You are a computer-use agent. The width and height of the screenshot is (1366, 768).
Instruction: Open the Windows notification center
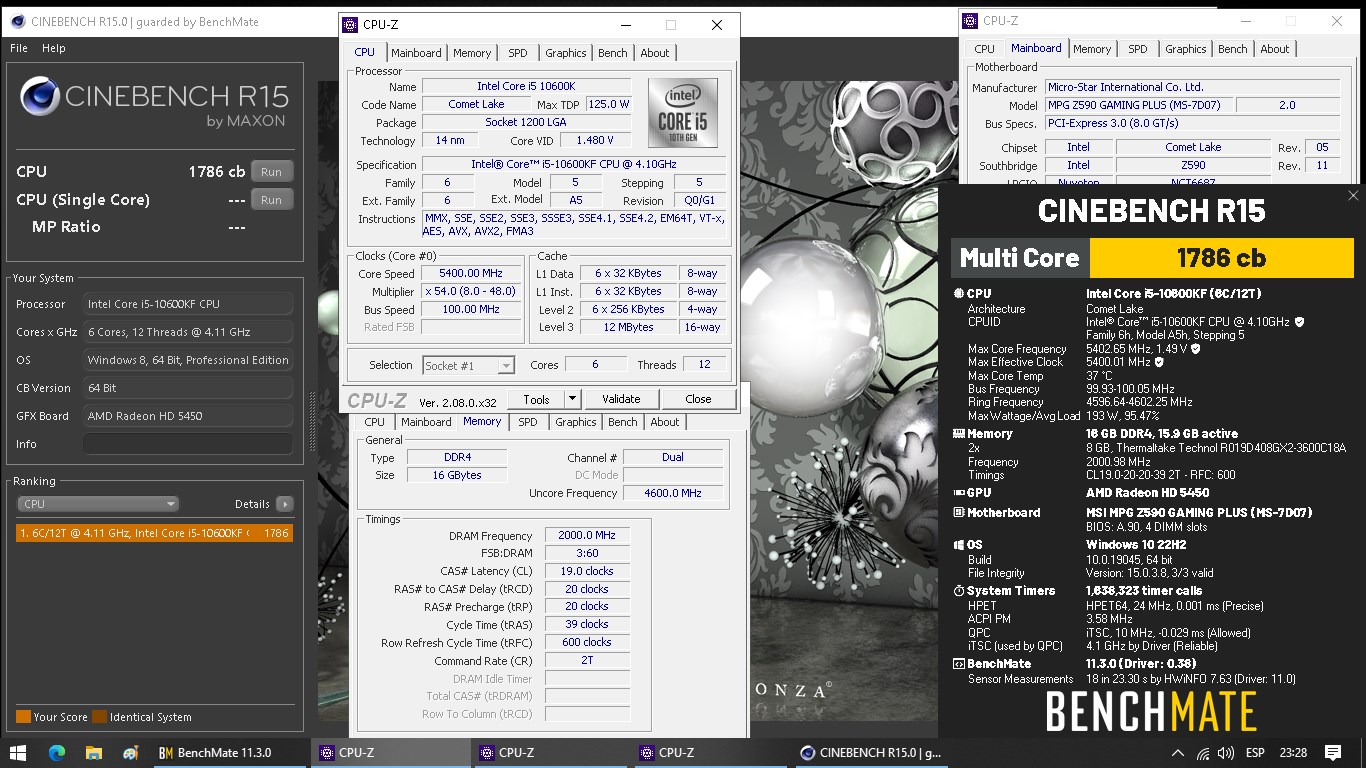1333,752
